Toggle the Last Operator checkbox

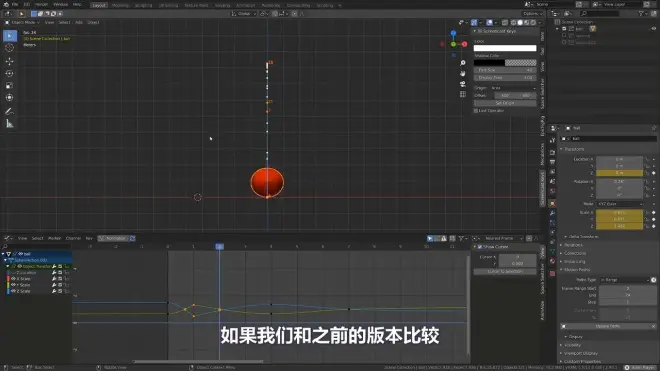[476, 111]
